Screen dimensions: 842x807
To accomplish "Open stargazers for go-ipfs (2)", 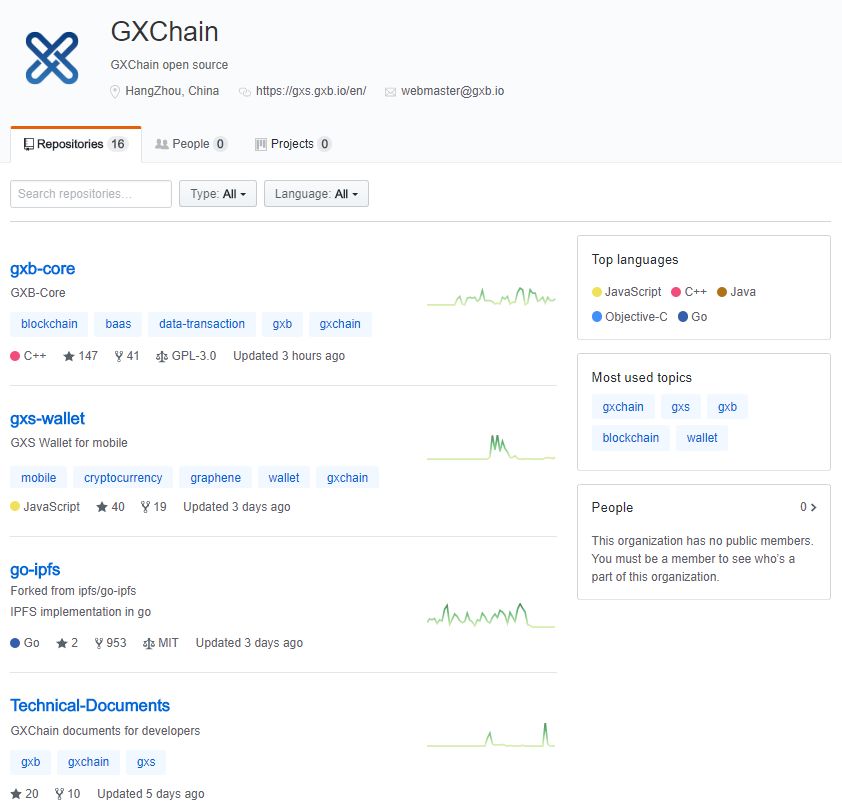I will [67, 643].
